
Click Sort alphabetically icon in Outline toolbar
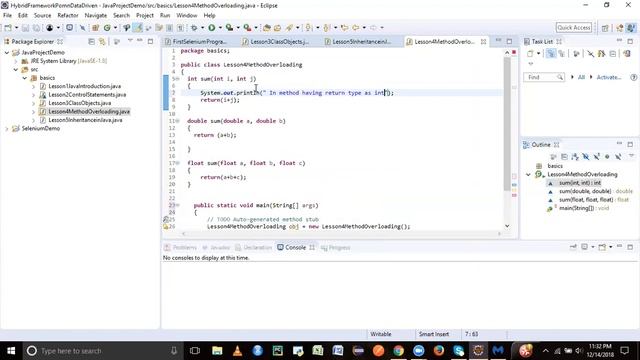click(575, 157)
